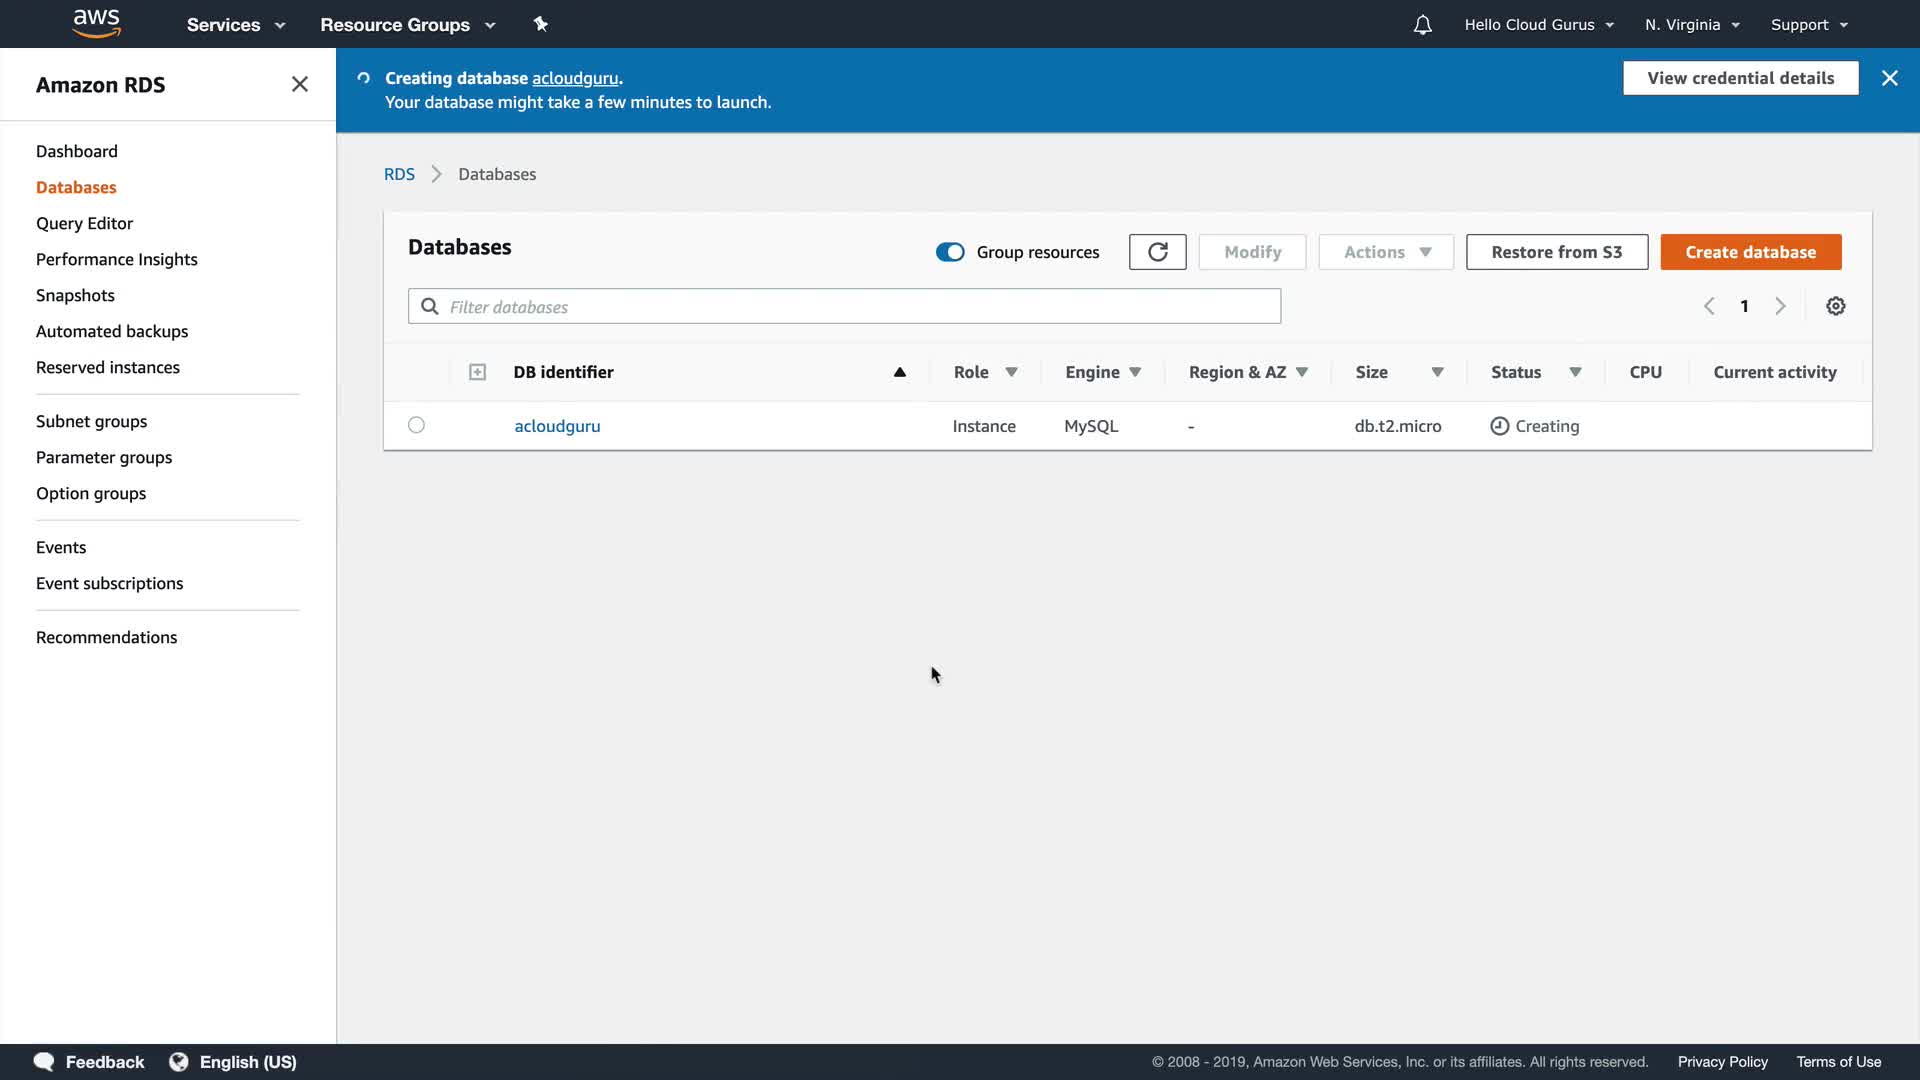
Task: Close the Amazon RDS sidebar panel
Action: tap(299, 84)
